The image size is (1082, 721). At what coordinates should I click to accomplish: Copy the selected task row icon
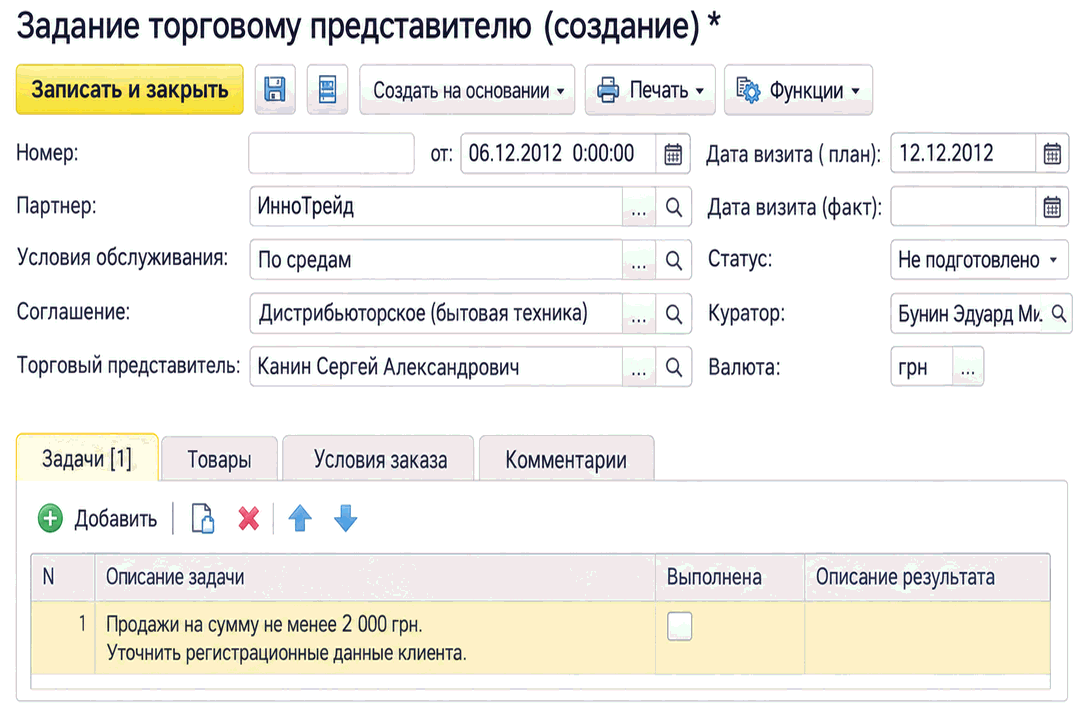(203, 518)
